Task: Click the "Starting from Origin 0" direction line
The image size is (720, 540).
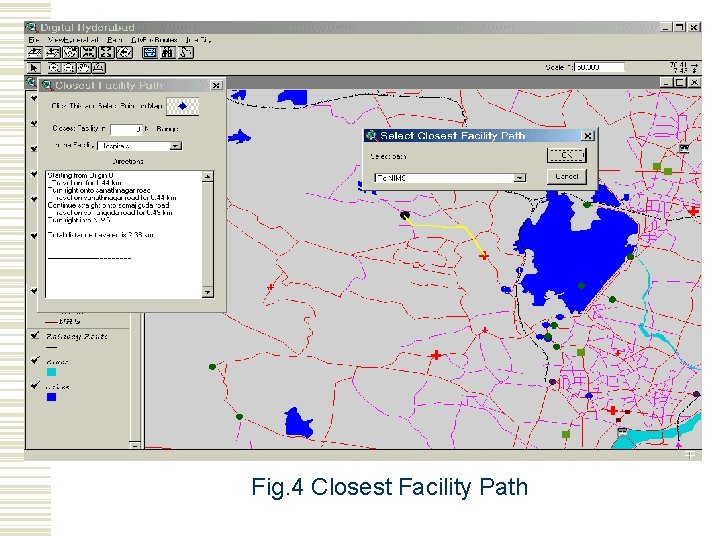Action: pos(80,175)
